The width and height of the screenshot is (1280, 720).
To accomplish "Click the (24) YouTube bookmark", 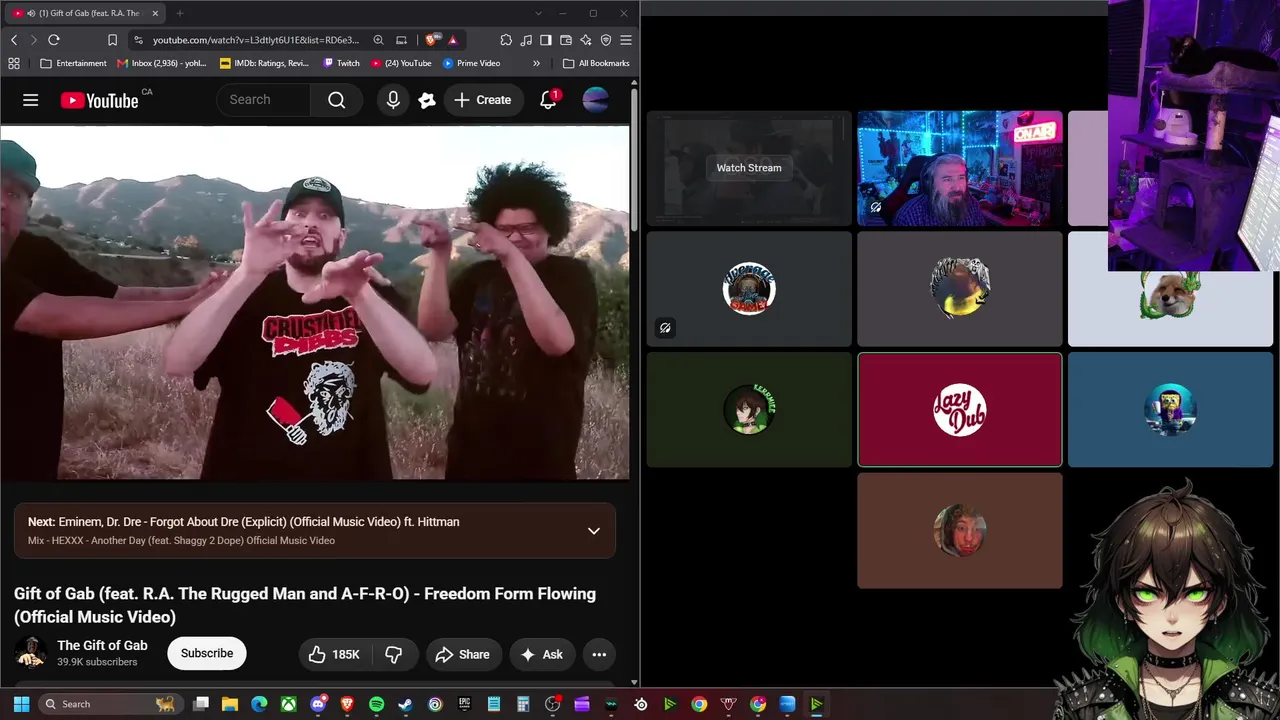I will (401, 63).
